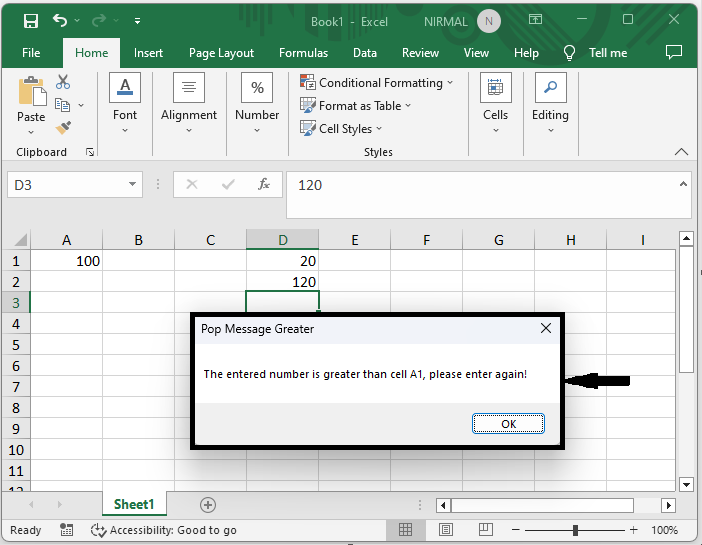The image size is (702, 545).
Task: Open Ribbon Display Options
Action: (535, 19)
